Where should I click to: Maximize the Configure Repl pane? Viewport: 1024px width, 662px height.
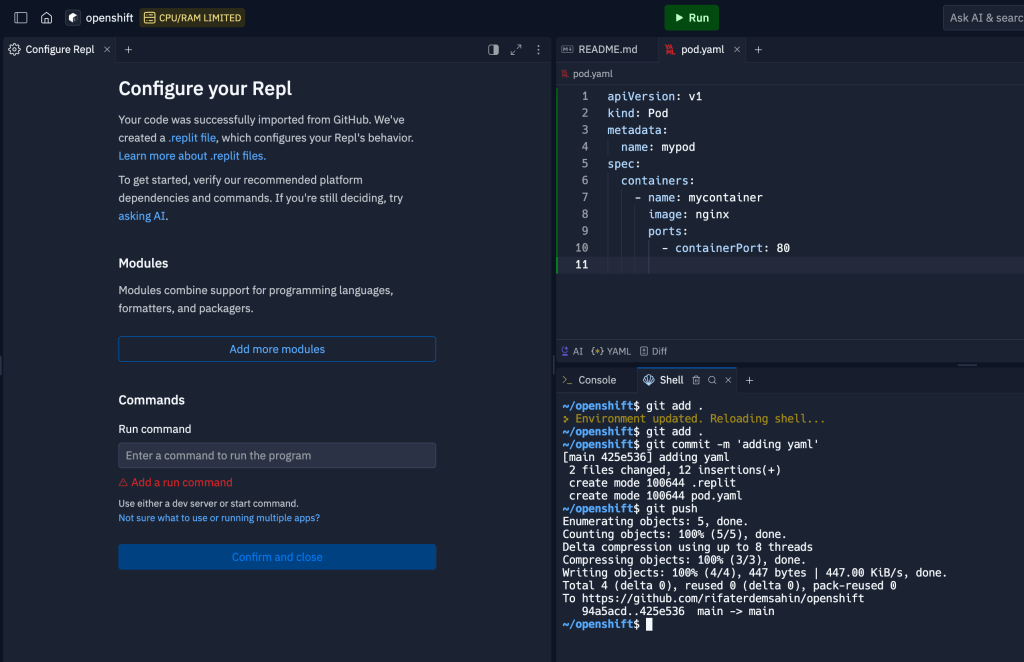point(516,50)
